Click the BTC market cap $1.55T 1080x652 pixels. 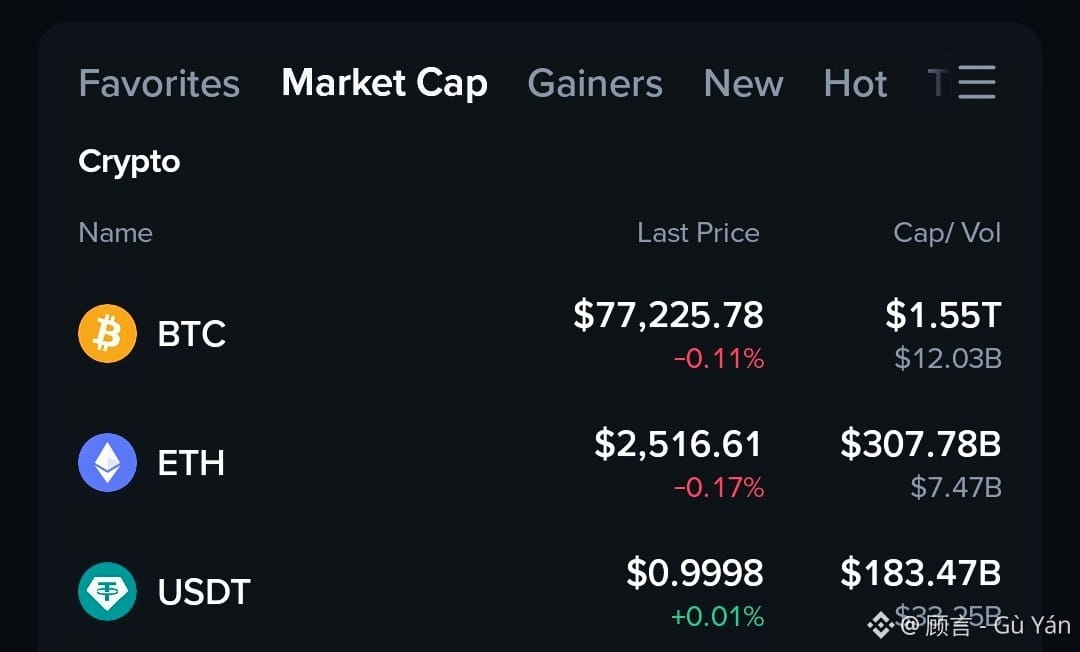click(943, 315)
